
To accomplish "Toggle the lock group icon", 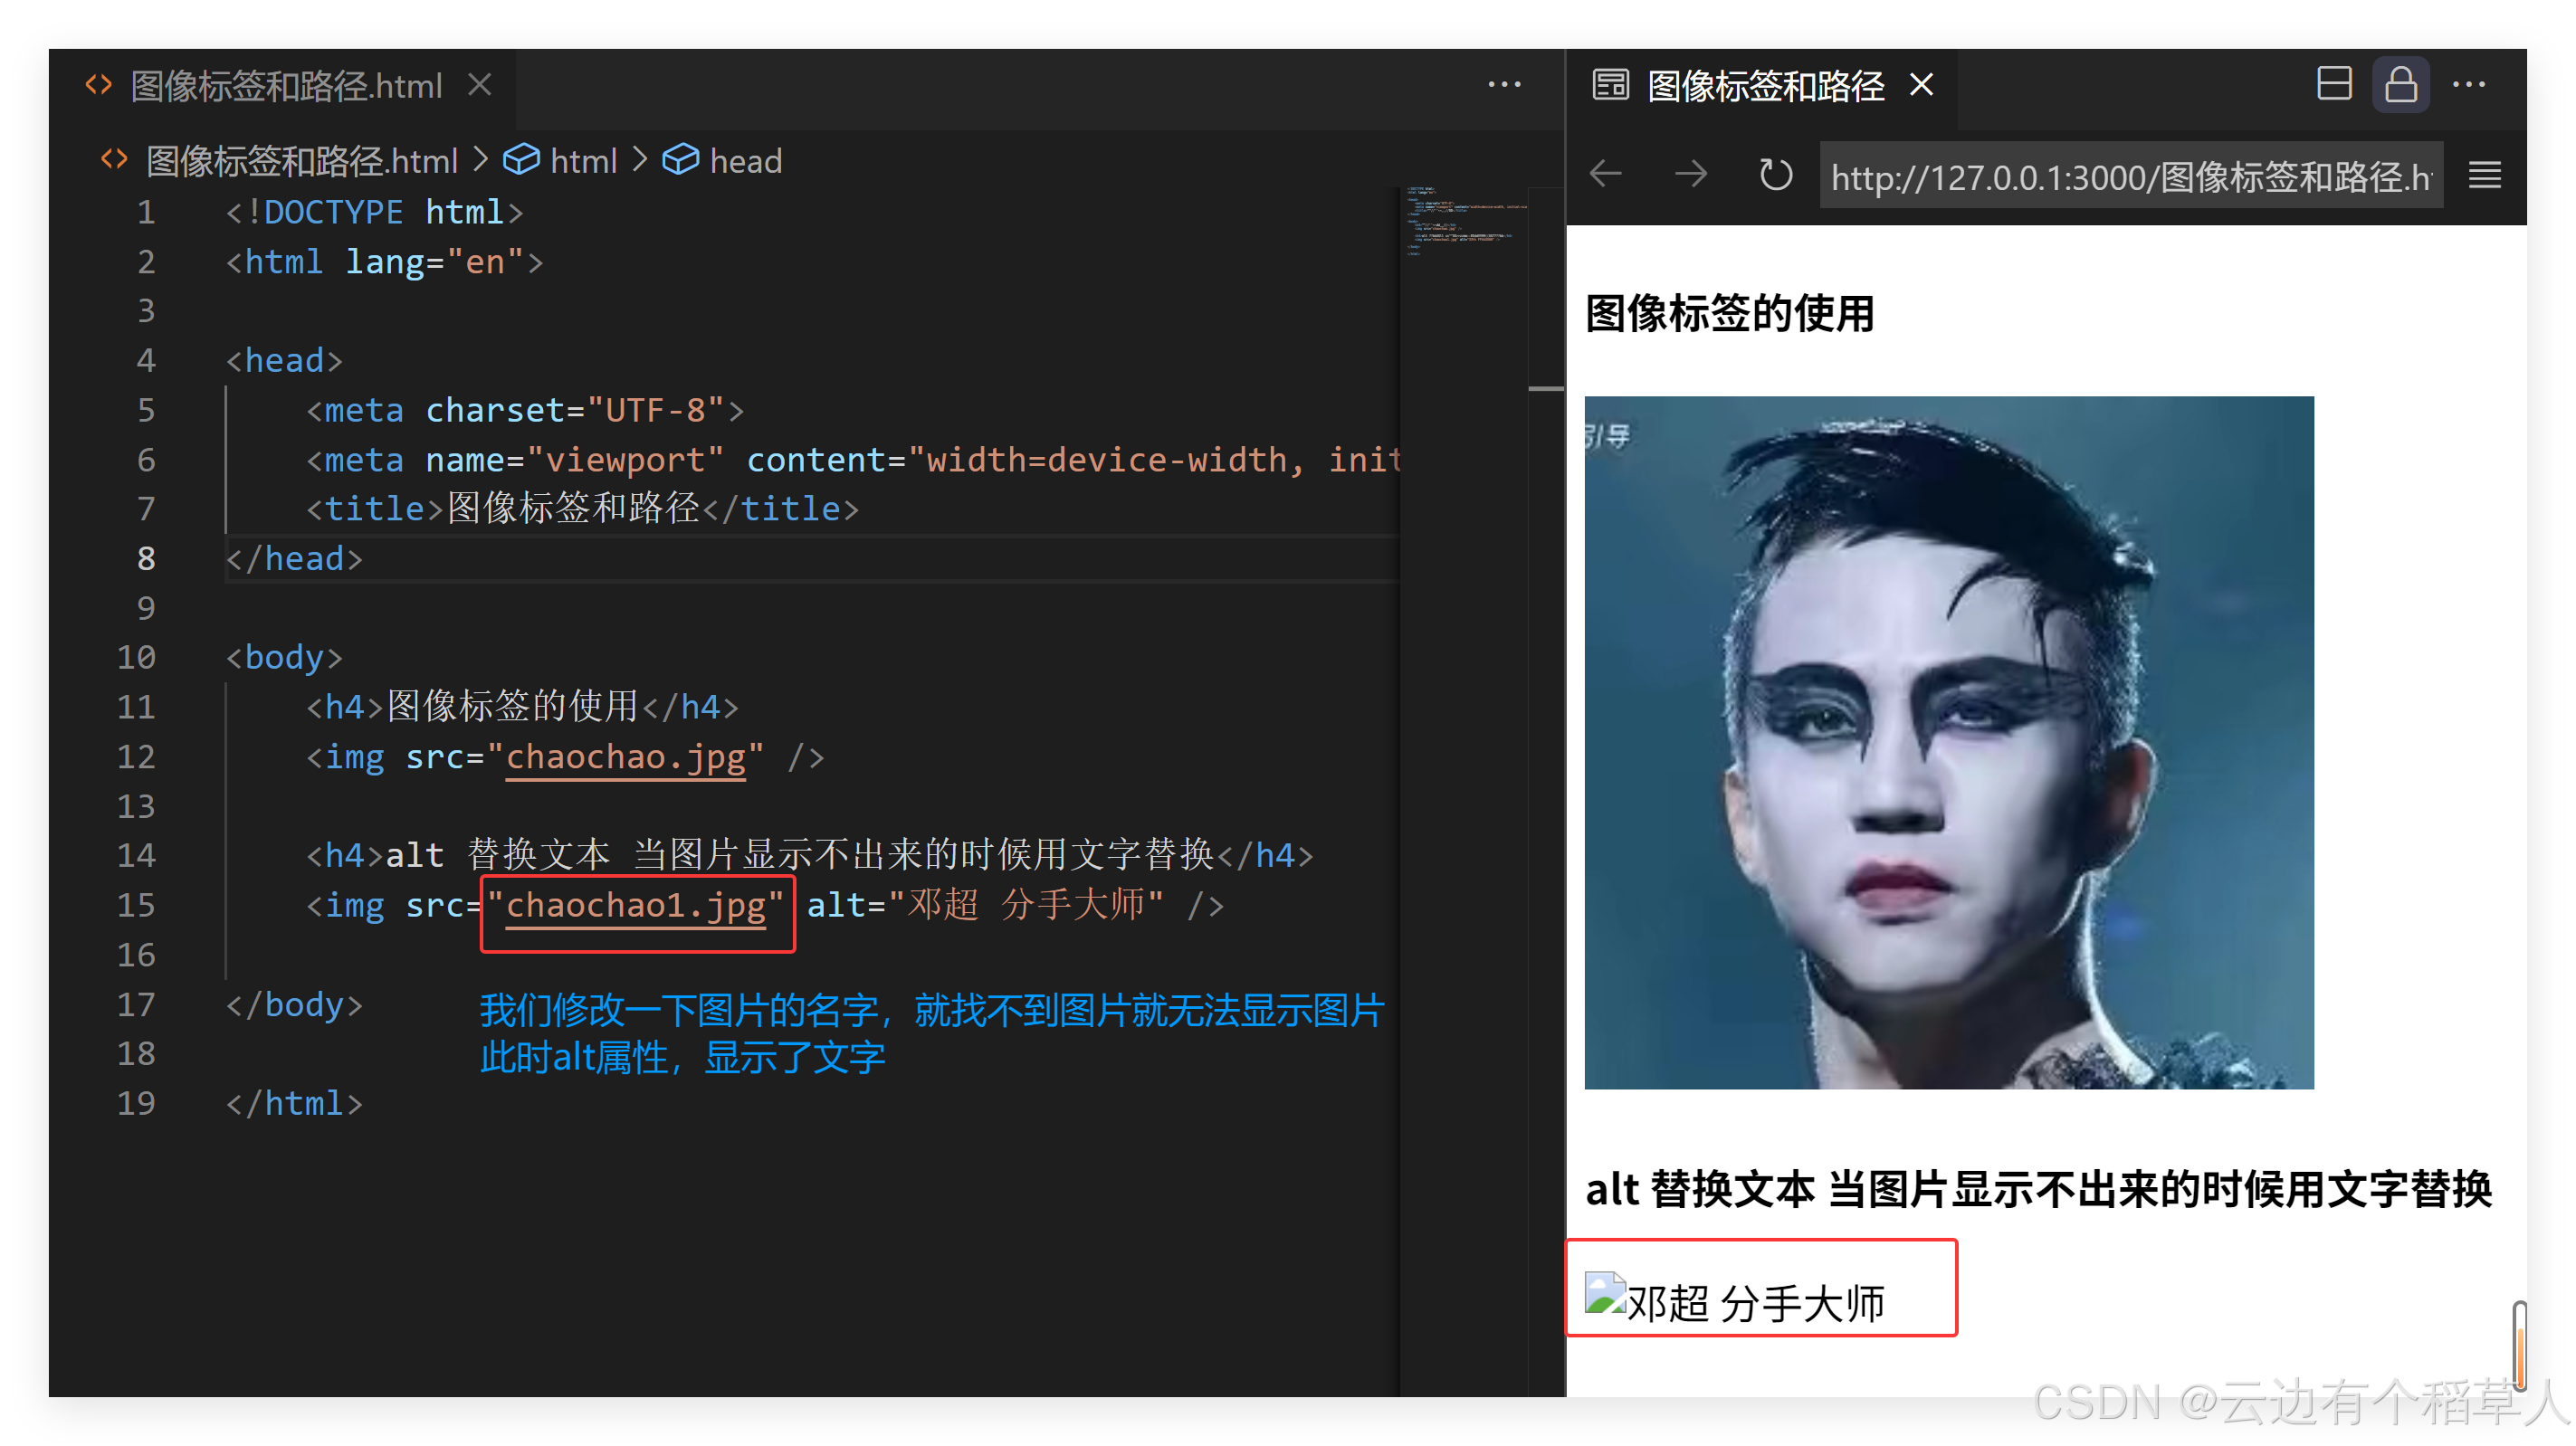I will pos(2401,84).
